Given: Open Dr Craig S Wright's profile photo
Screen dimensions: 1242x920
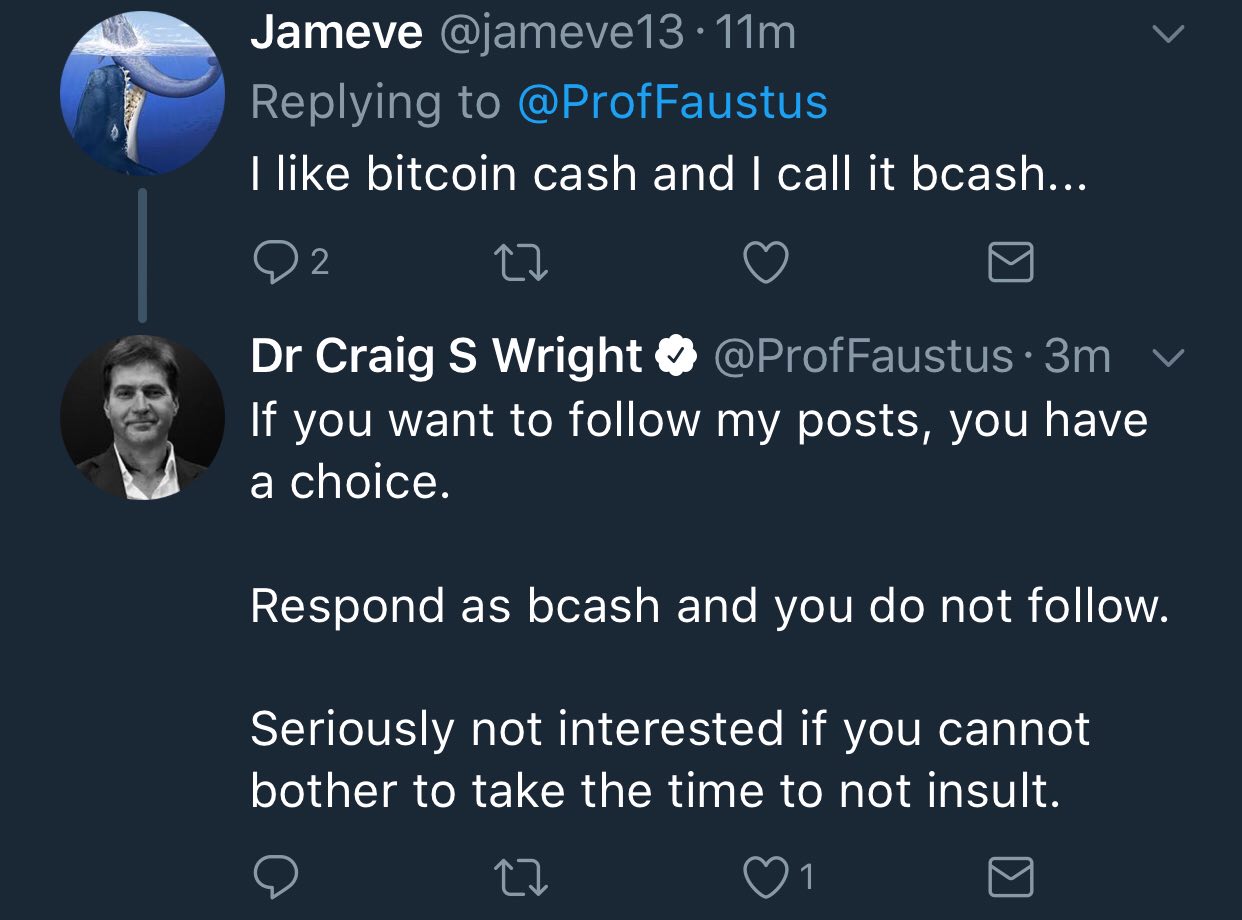Looking at the screenshot, I should [x=142, y=417].
